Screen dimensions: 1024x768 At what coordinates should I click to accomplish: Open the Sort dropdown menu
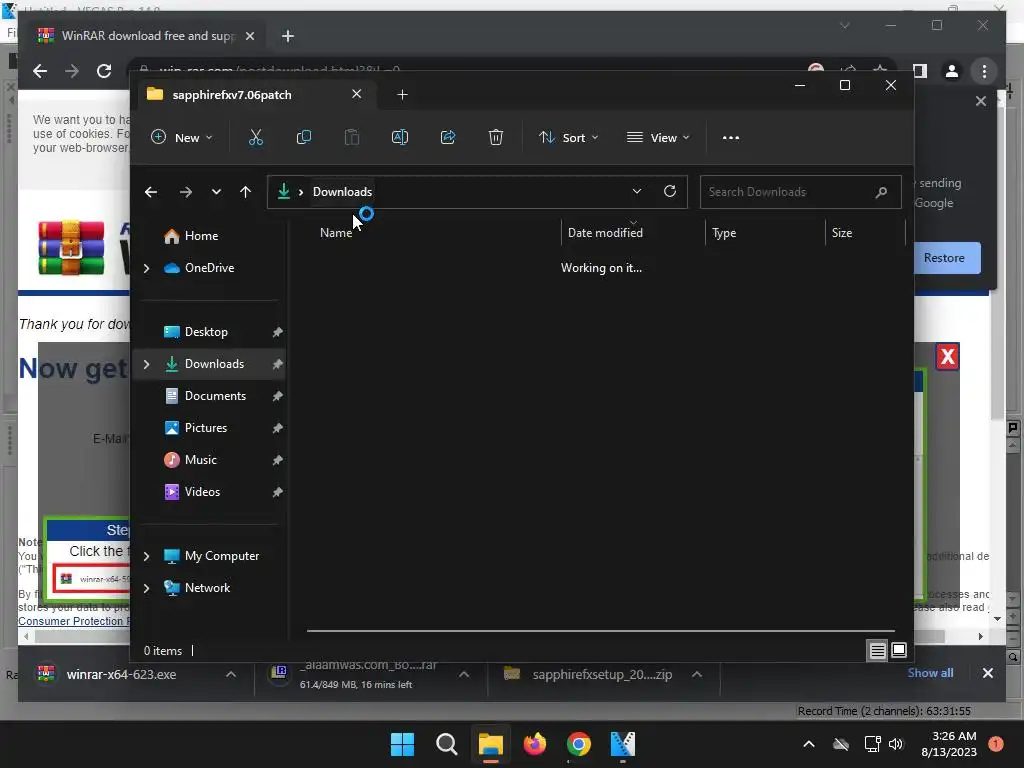coord(568,138)
